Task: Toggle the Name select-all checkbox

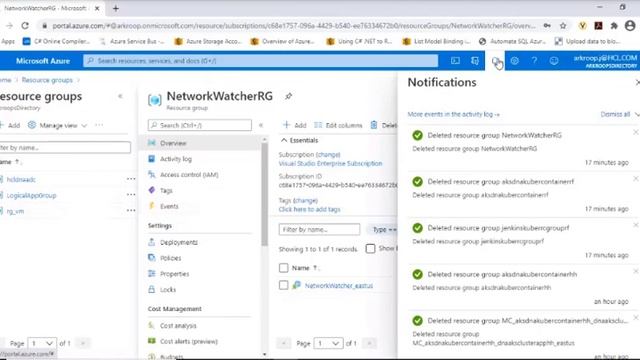Action: pyautogui.click(x=283, y=268)
